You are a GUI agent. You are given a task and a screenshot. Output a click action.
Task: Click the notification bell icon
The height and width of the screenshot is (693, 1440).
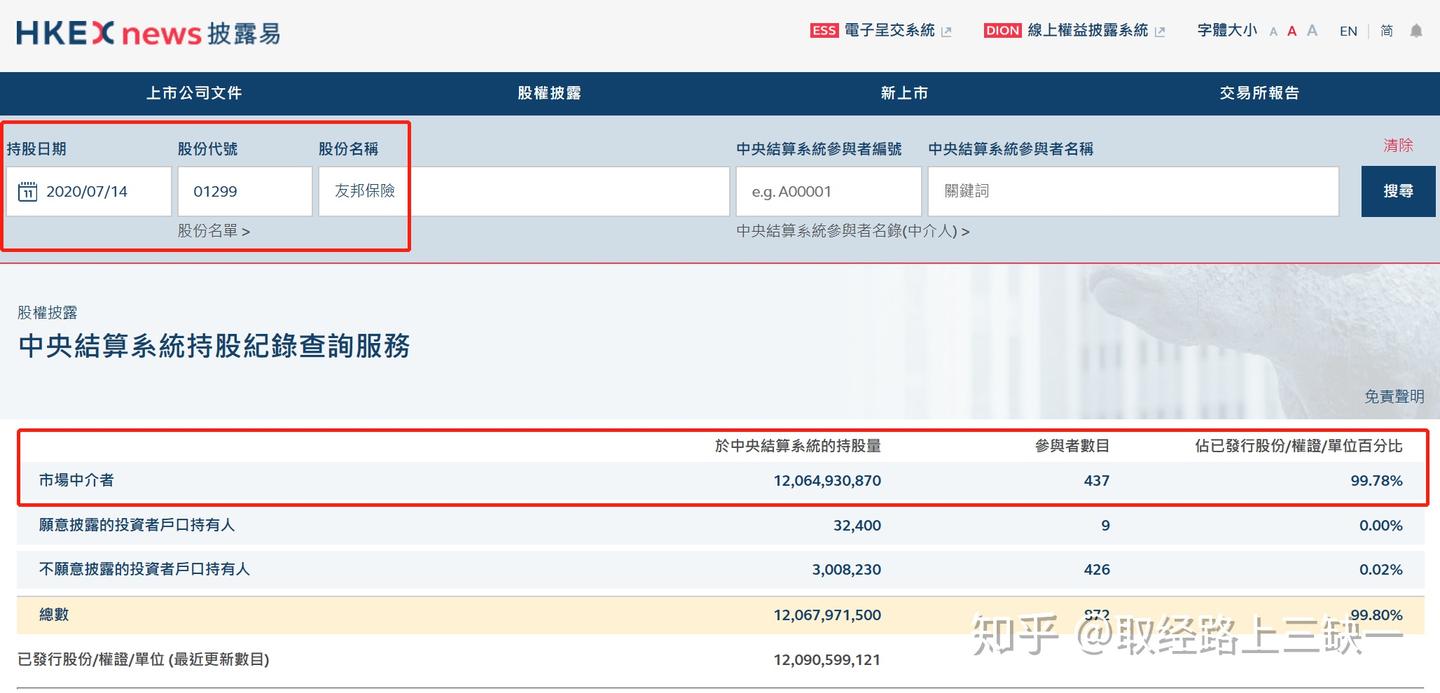pyautogui.click(x=1416, y=31)
